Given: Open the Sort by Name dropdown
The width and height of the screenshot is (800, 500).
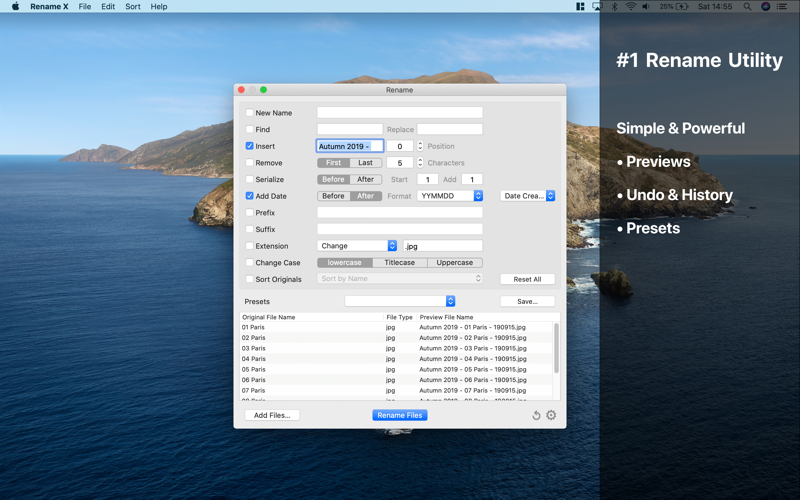Looking at the screenshot, I should click(399, 279).
